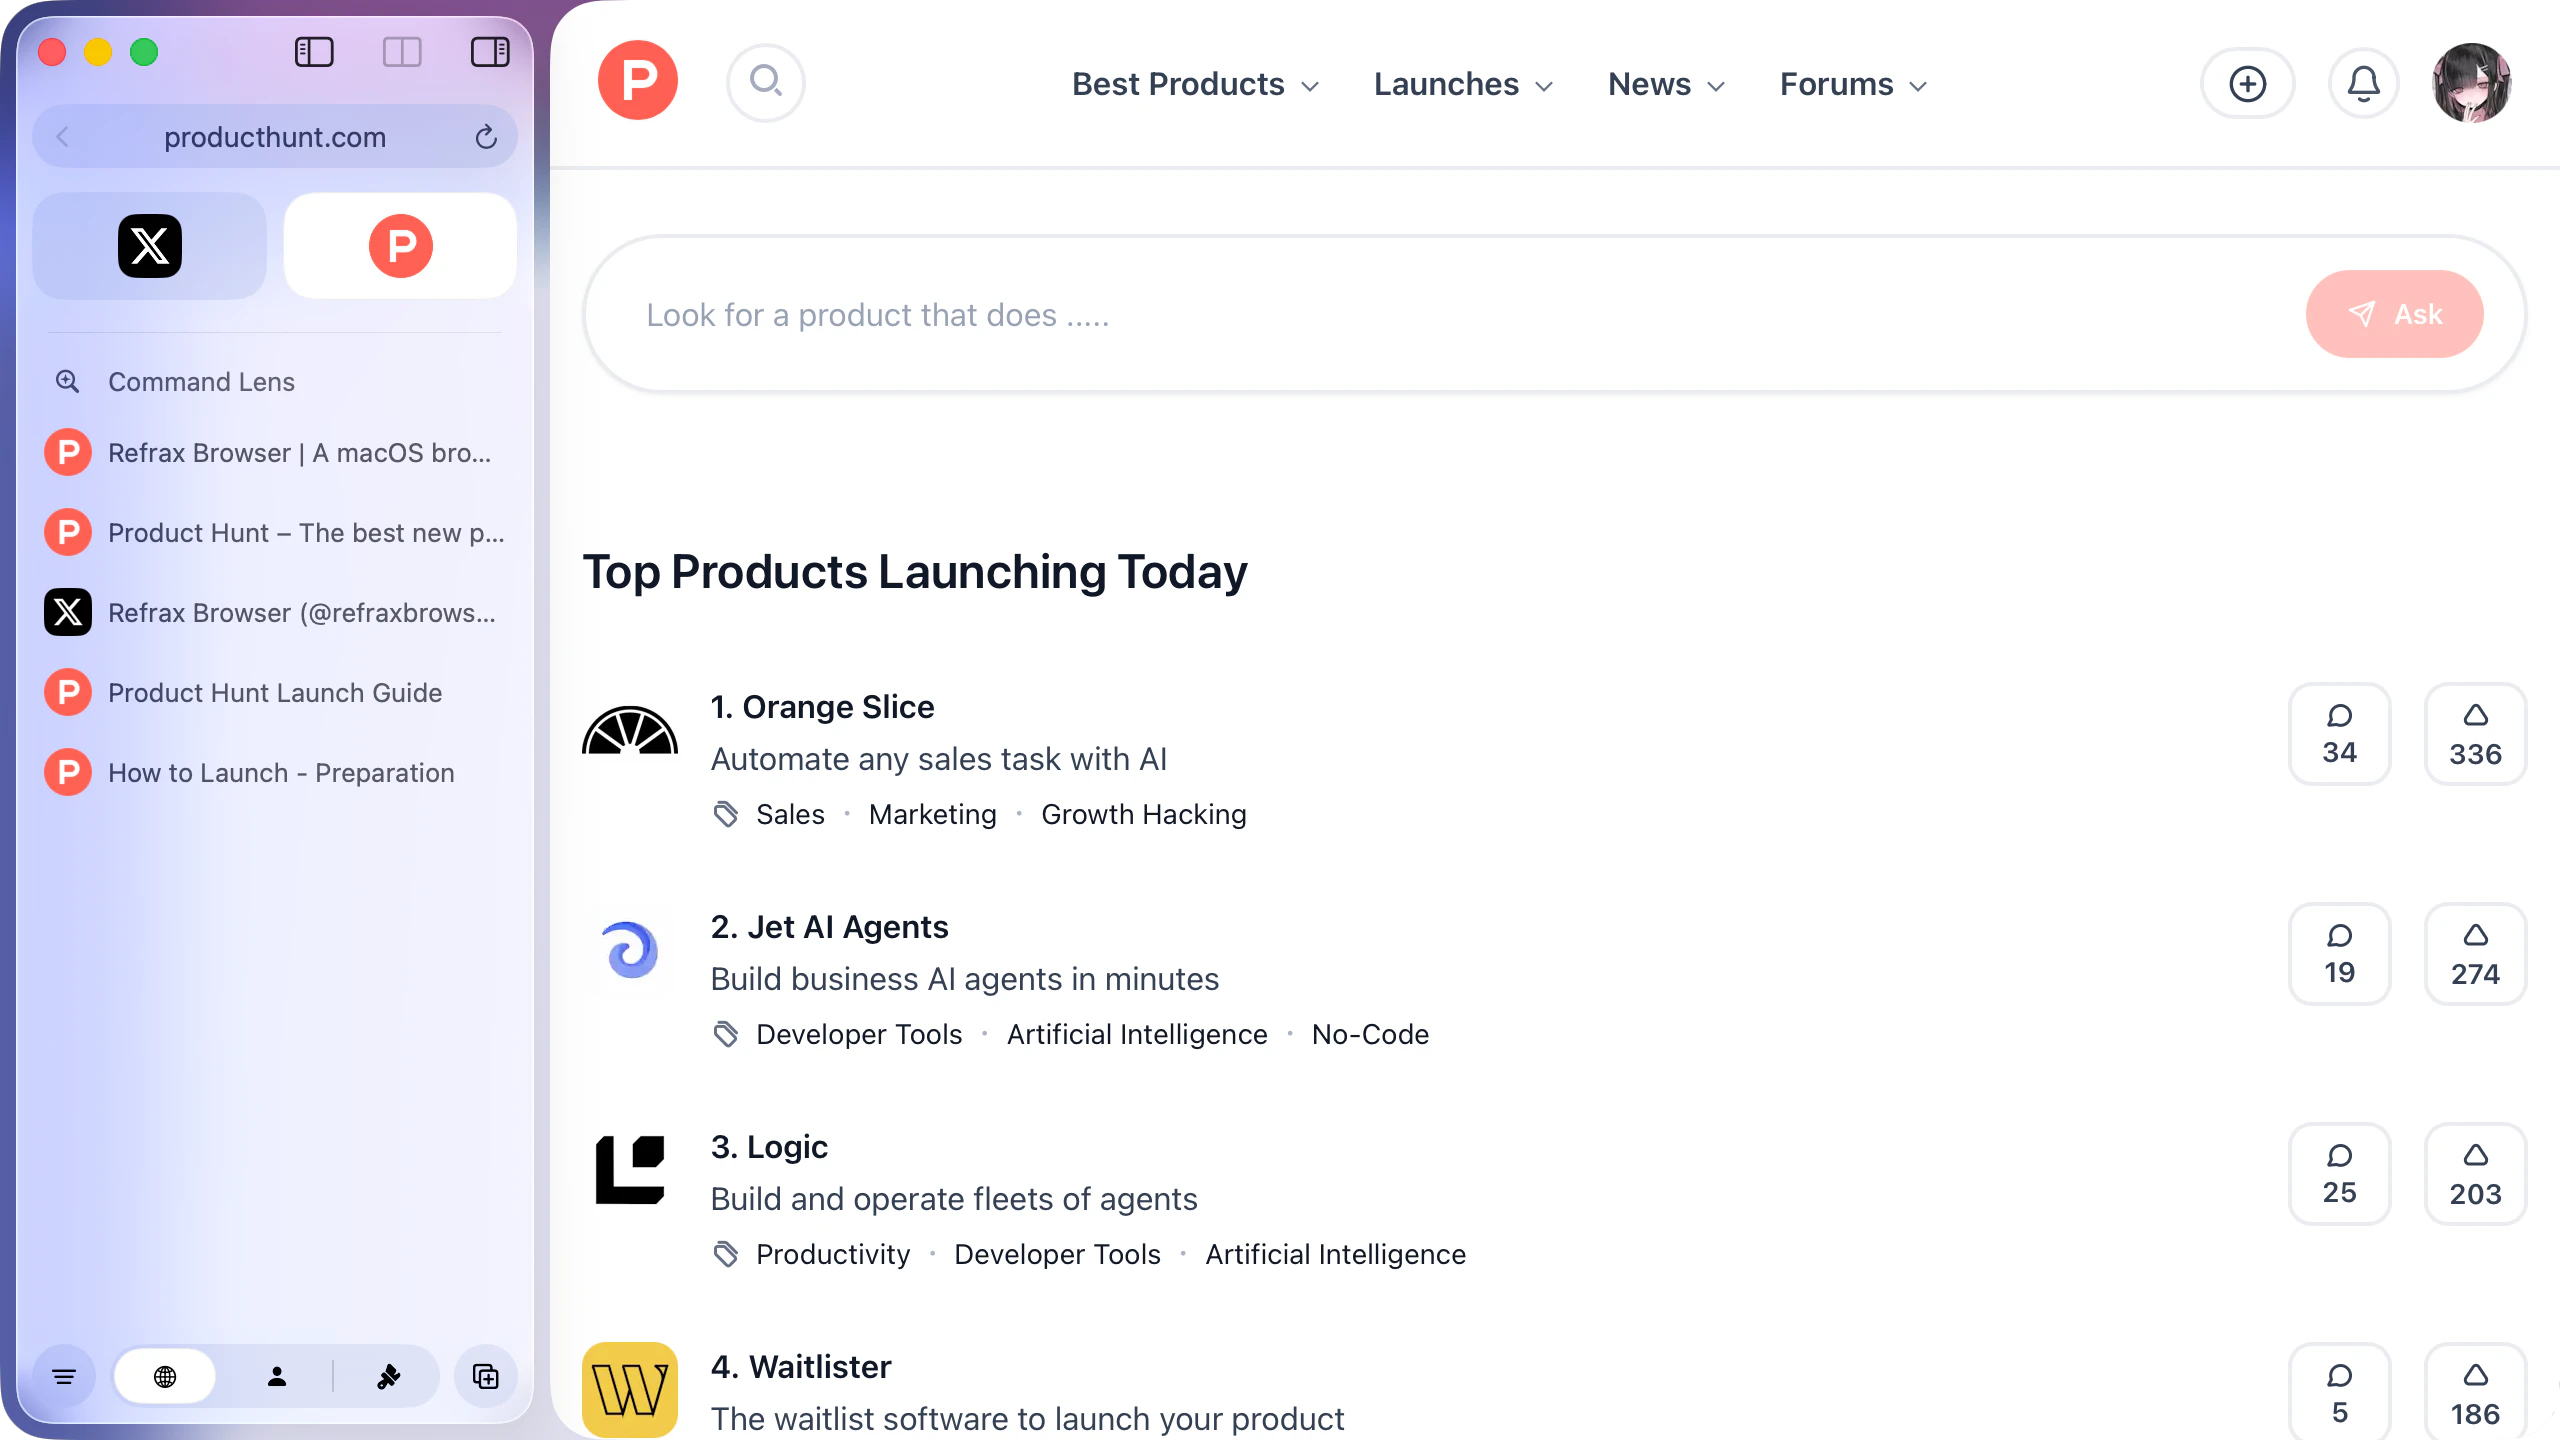The image size is (2560, 1440).
Task: Select Jet AI Agents' Artificial Intelligence tag
Action: [x=1137, y=1034]
